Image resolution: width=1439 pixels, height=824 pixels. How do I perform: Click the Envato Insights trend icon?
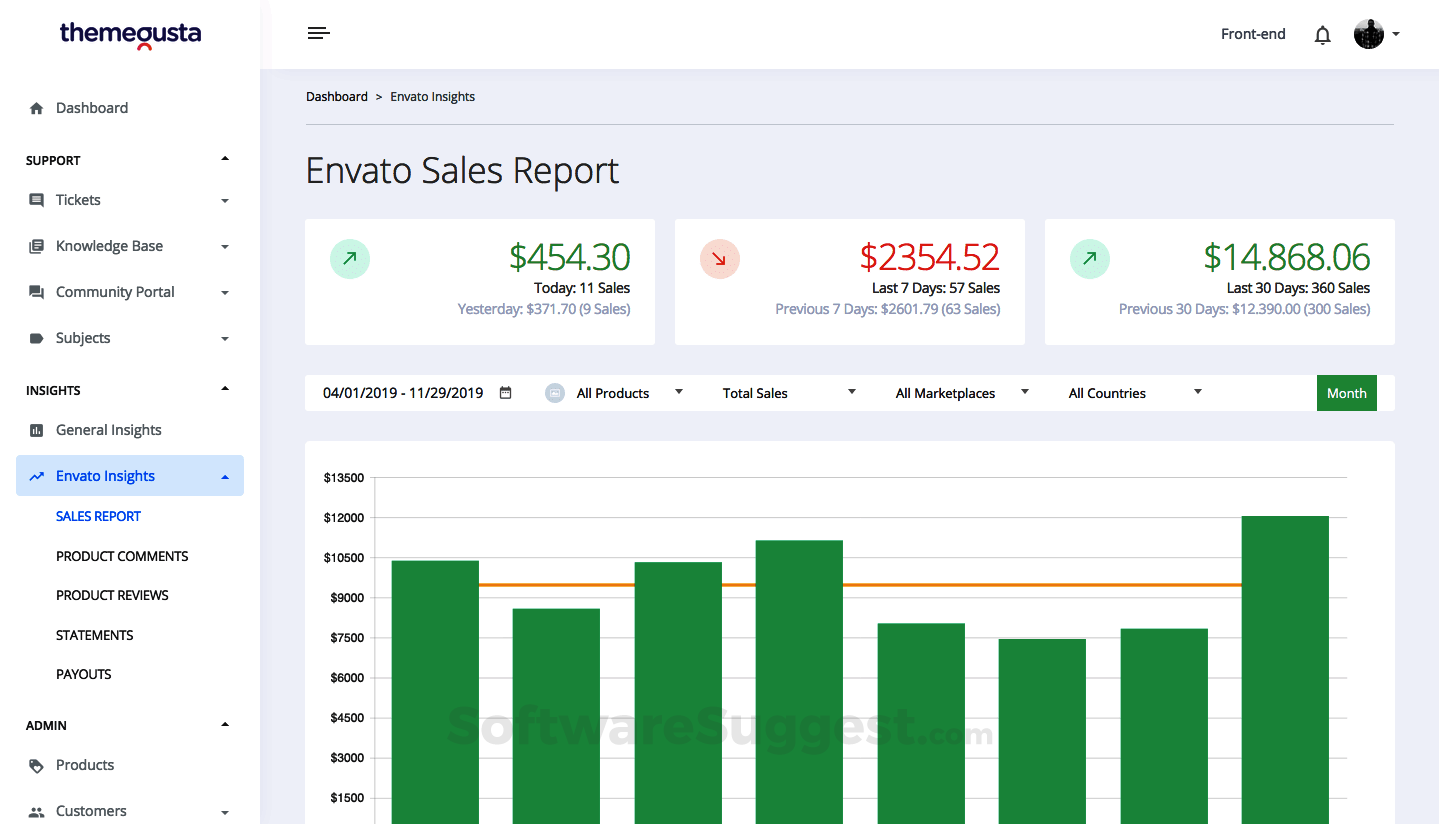(37, 476)
